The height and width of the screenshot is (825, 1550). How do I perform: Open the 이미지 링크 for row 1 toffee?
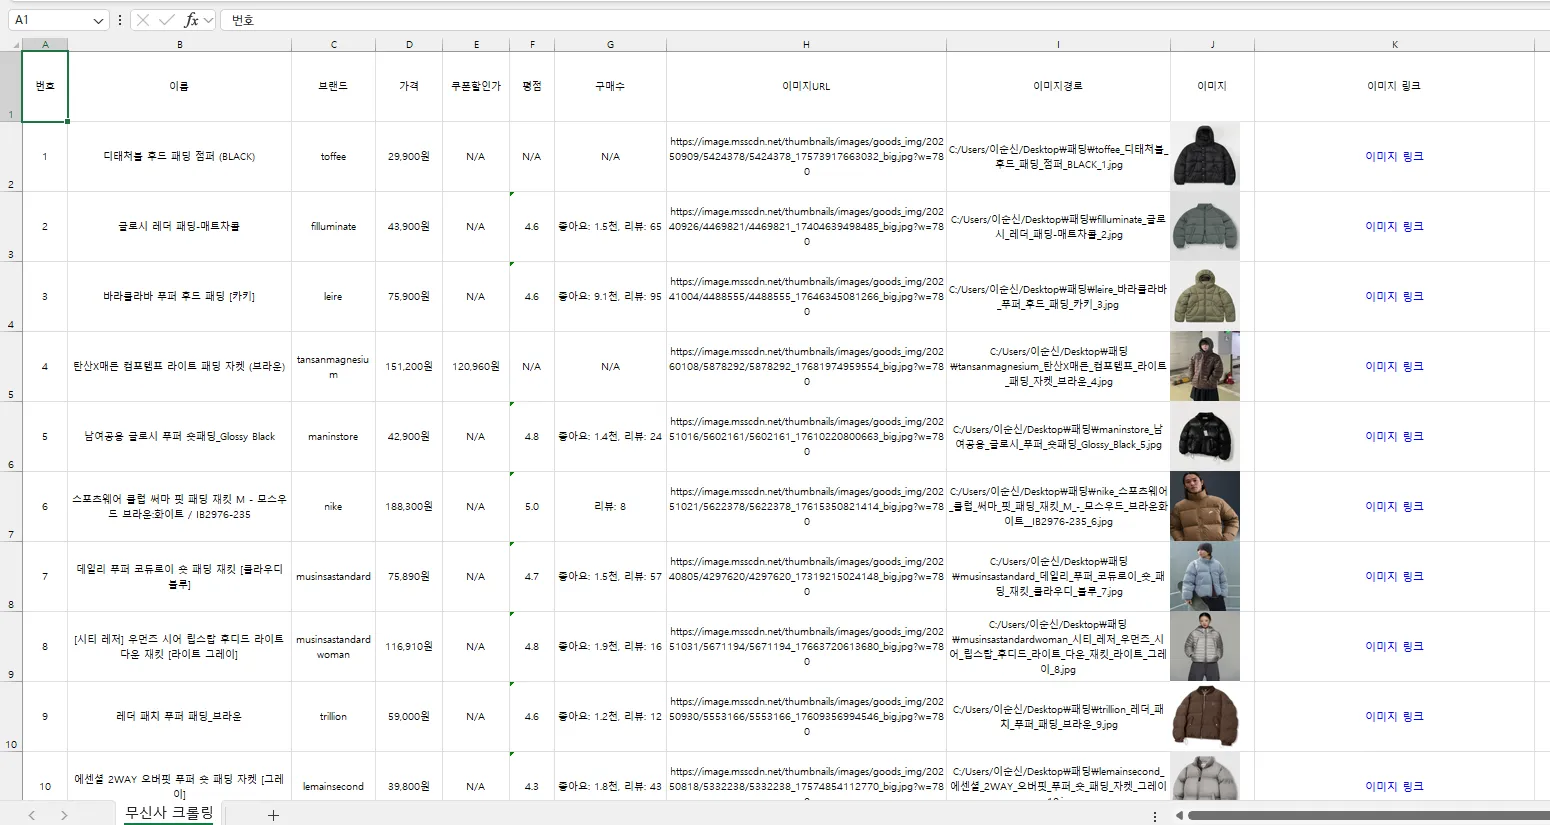coord(1394,156)
